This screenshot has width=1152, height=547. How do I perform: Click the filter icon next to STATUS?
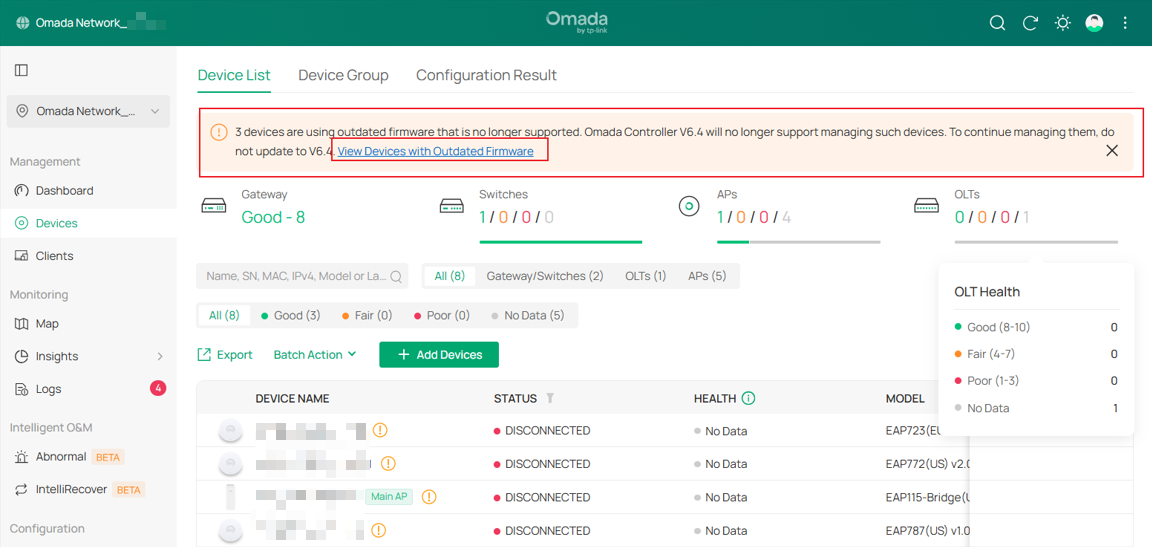(x=550, y=399)
